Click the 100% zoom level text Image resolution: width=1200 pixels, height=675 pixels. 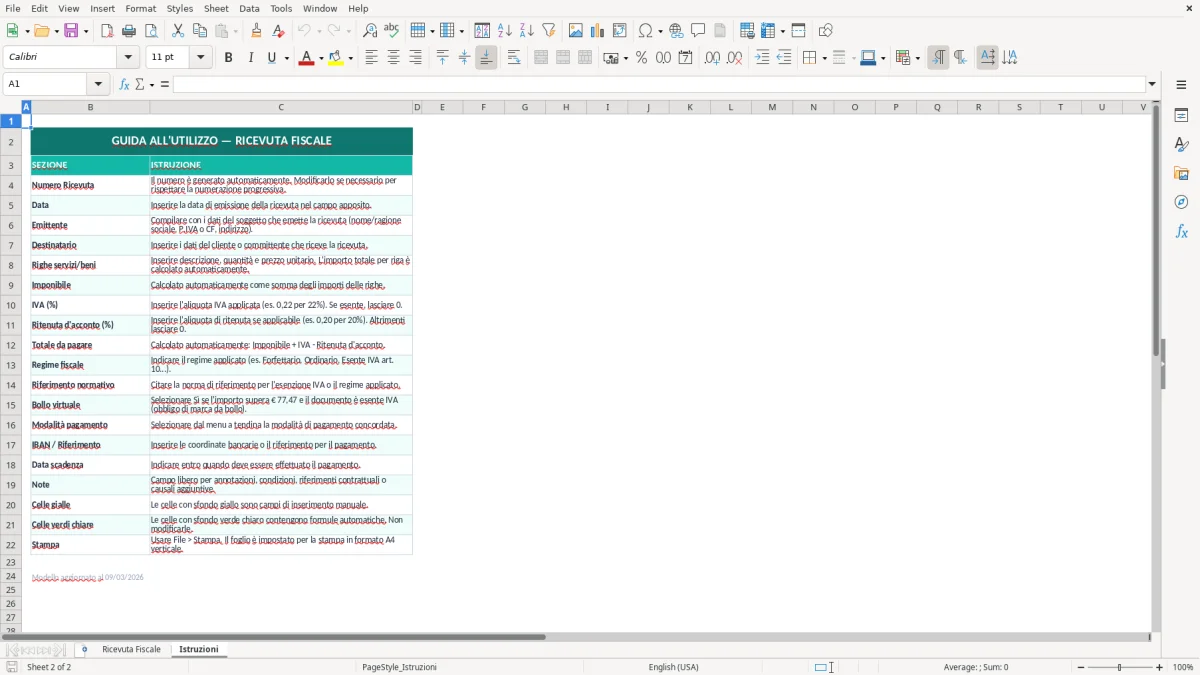pos(1183,667)
